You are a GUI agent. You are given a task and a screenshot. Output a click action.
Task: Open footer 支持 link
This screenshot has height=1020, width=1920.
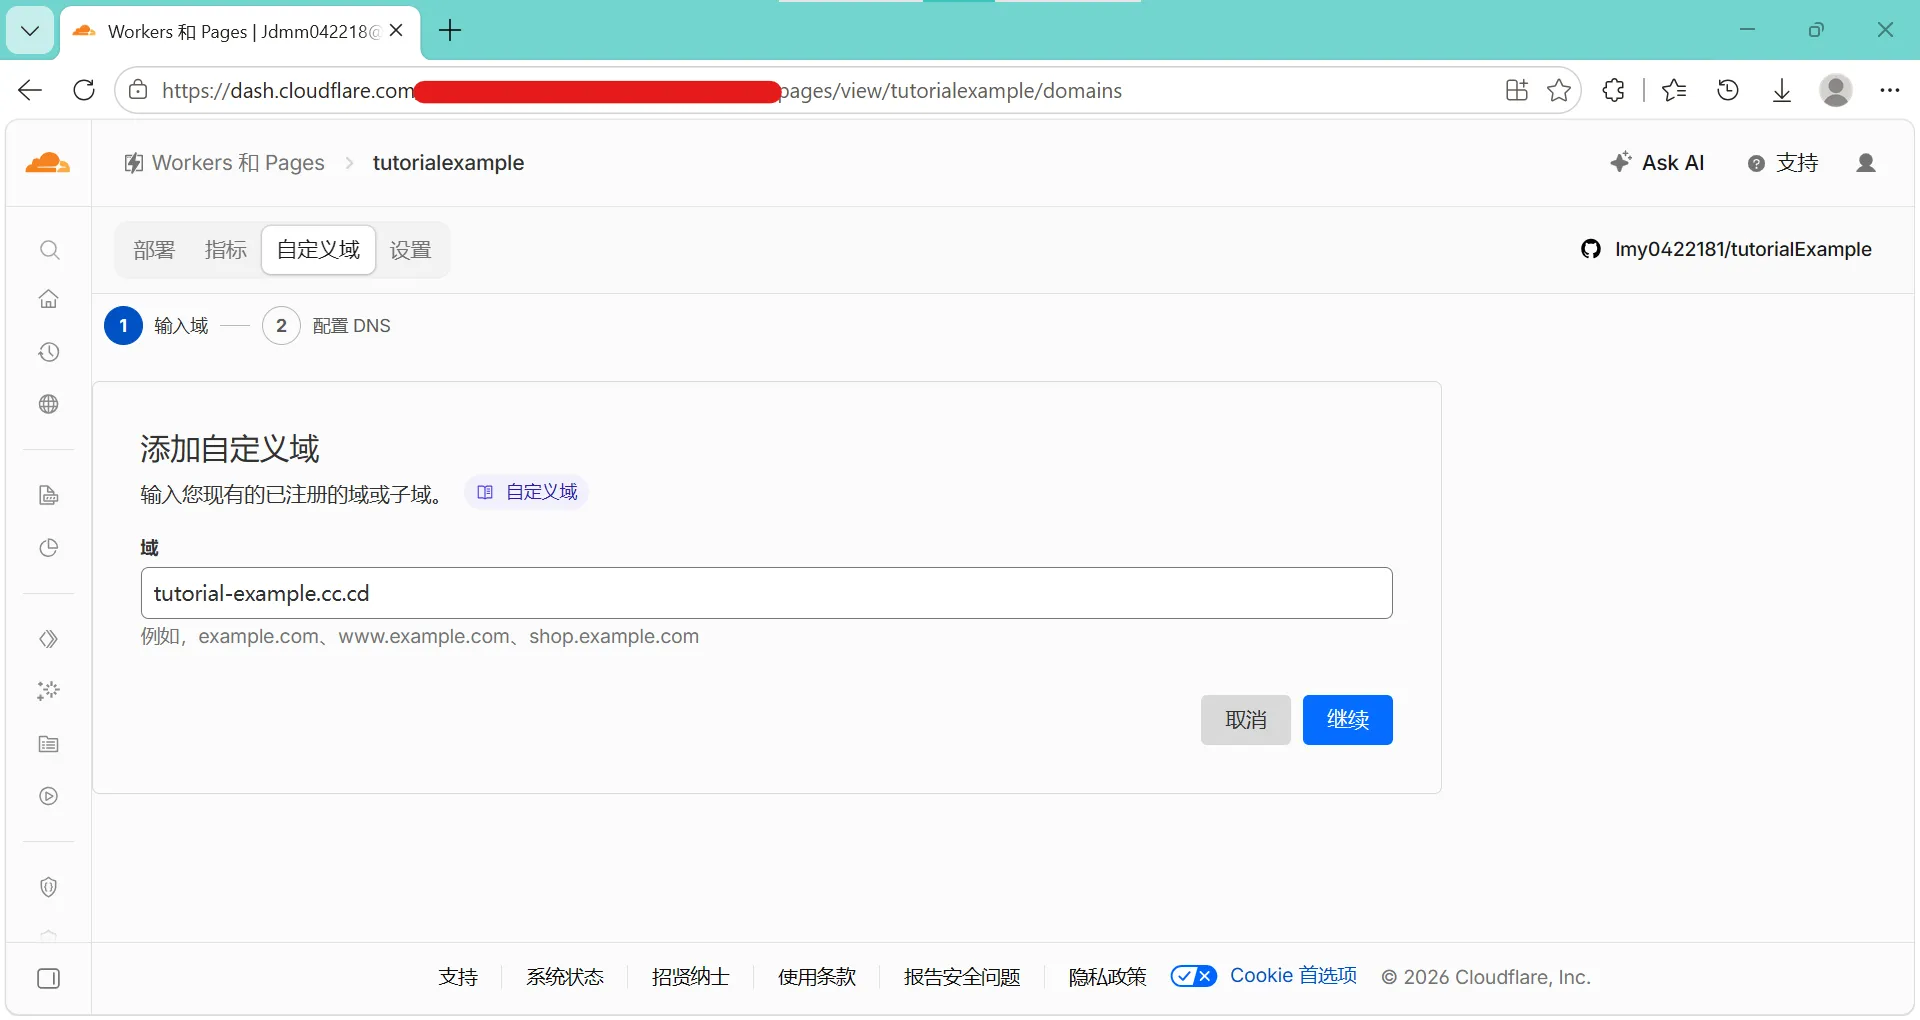coord(458,977)
